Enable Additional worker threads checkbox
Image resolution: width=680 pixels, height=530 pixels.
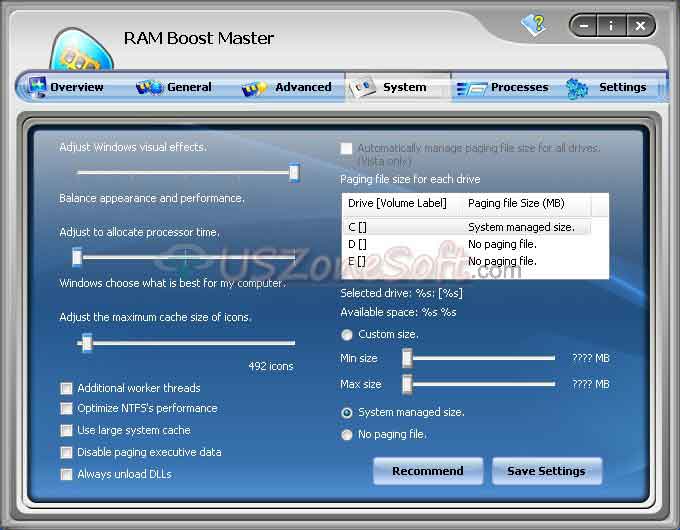[x=66, y=388]
